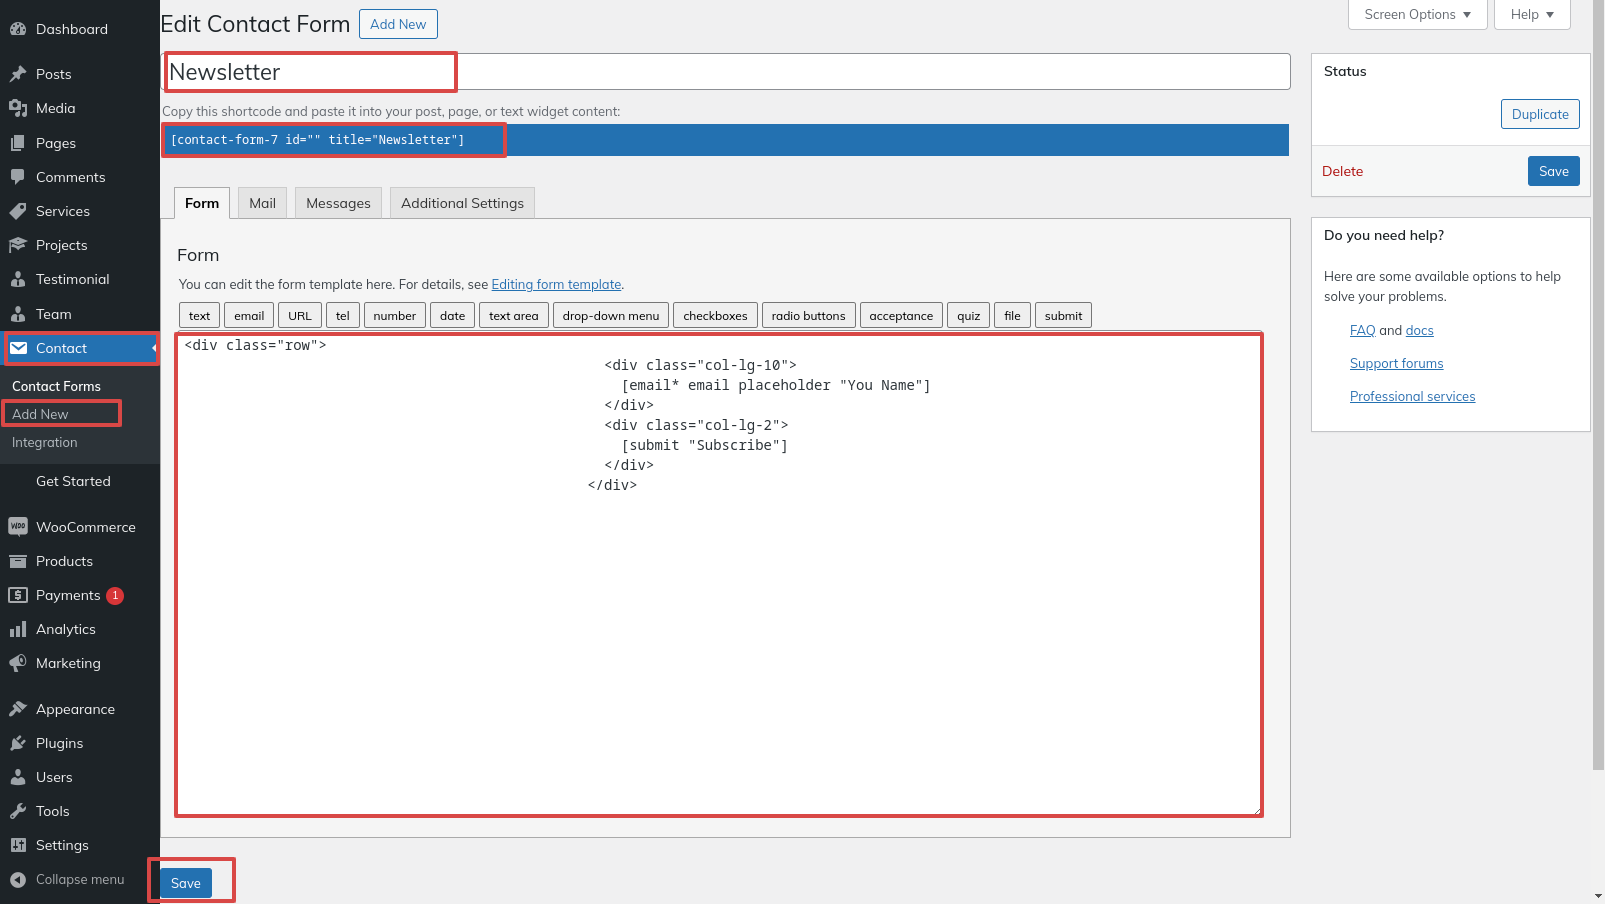
Task: Switch to the Mail tab
Action: click(263, 203)
